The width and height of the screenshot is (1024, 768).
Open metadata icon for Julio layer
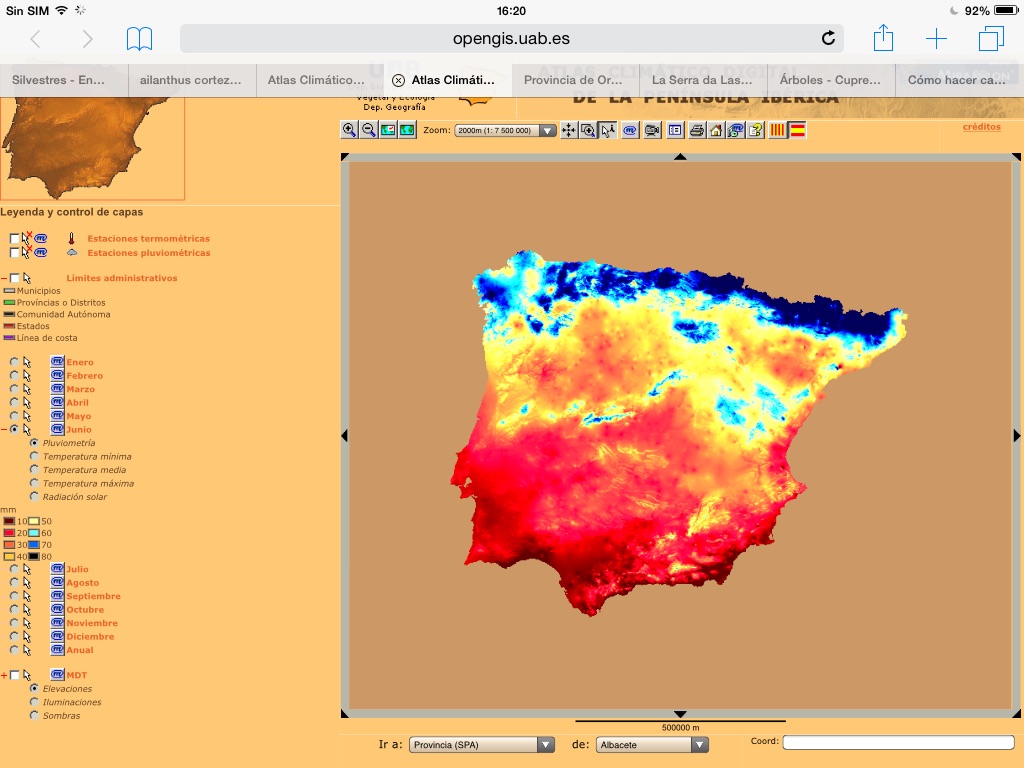57,569
